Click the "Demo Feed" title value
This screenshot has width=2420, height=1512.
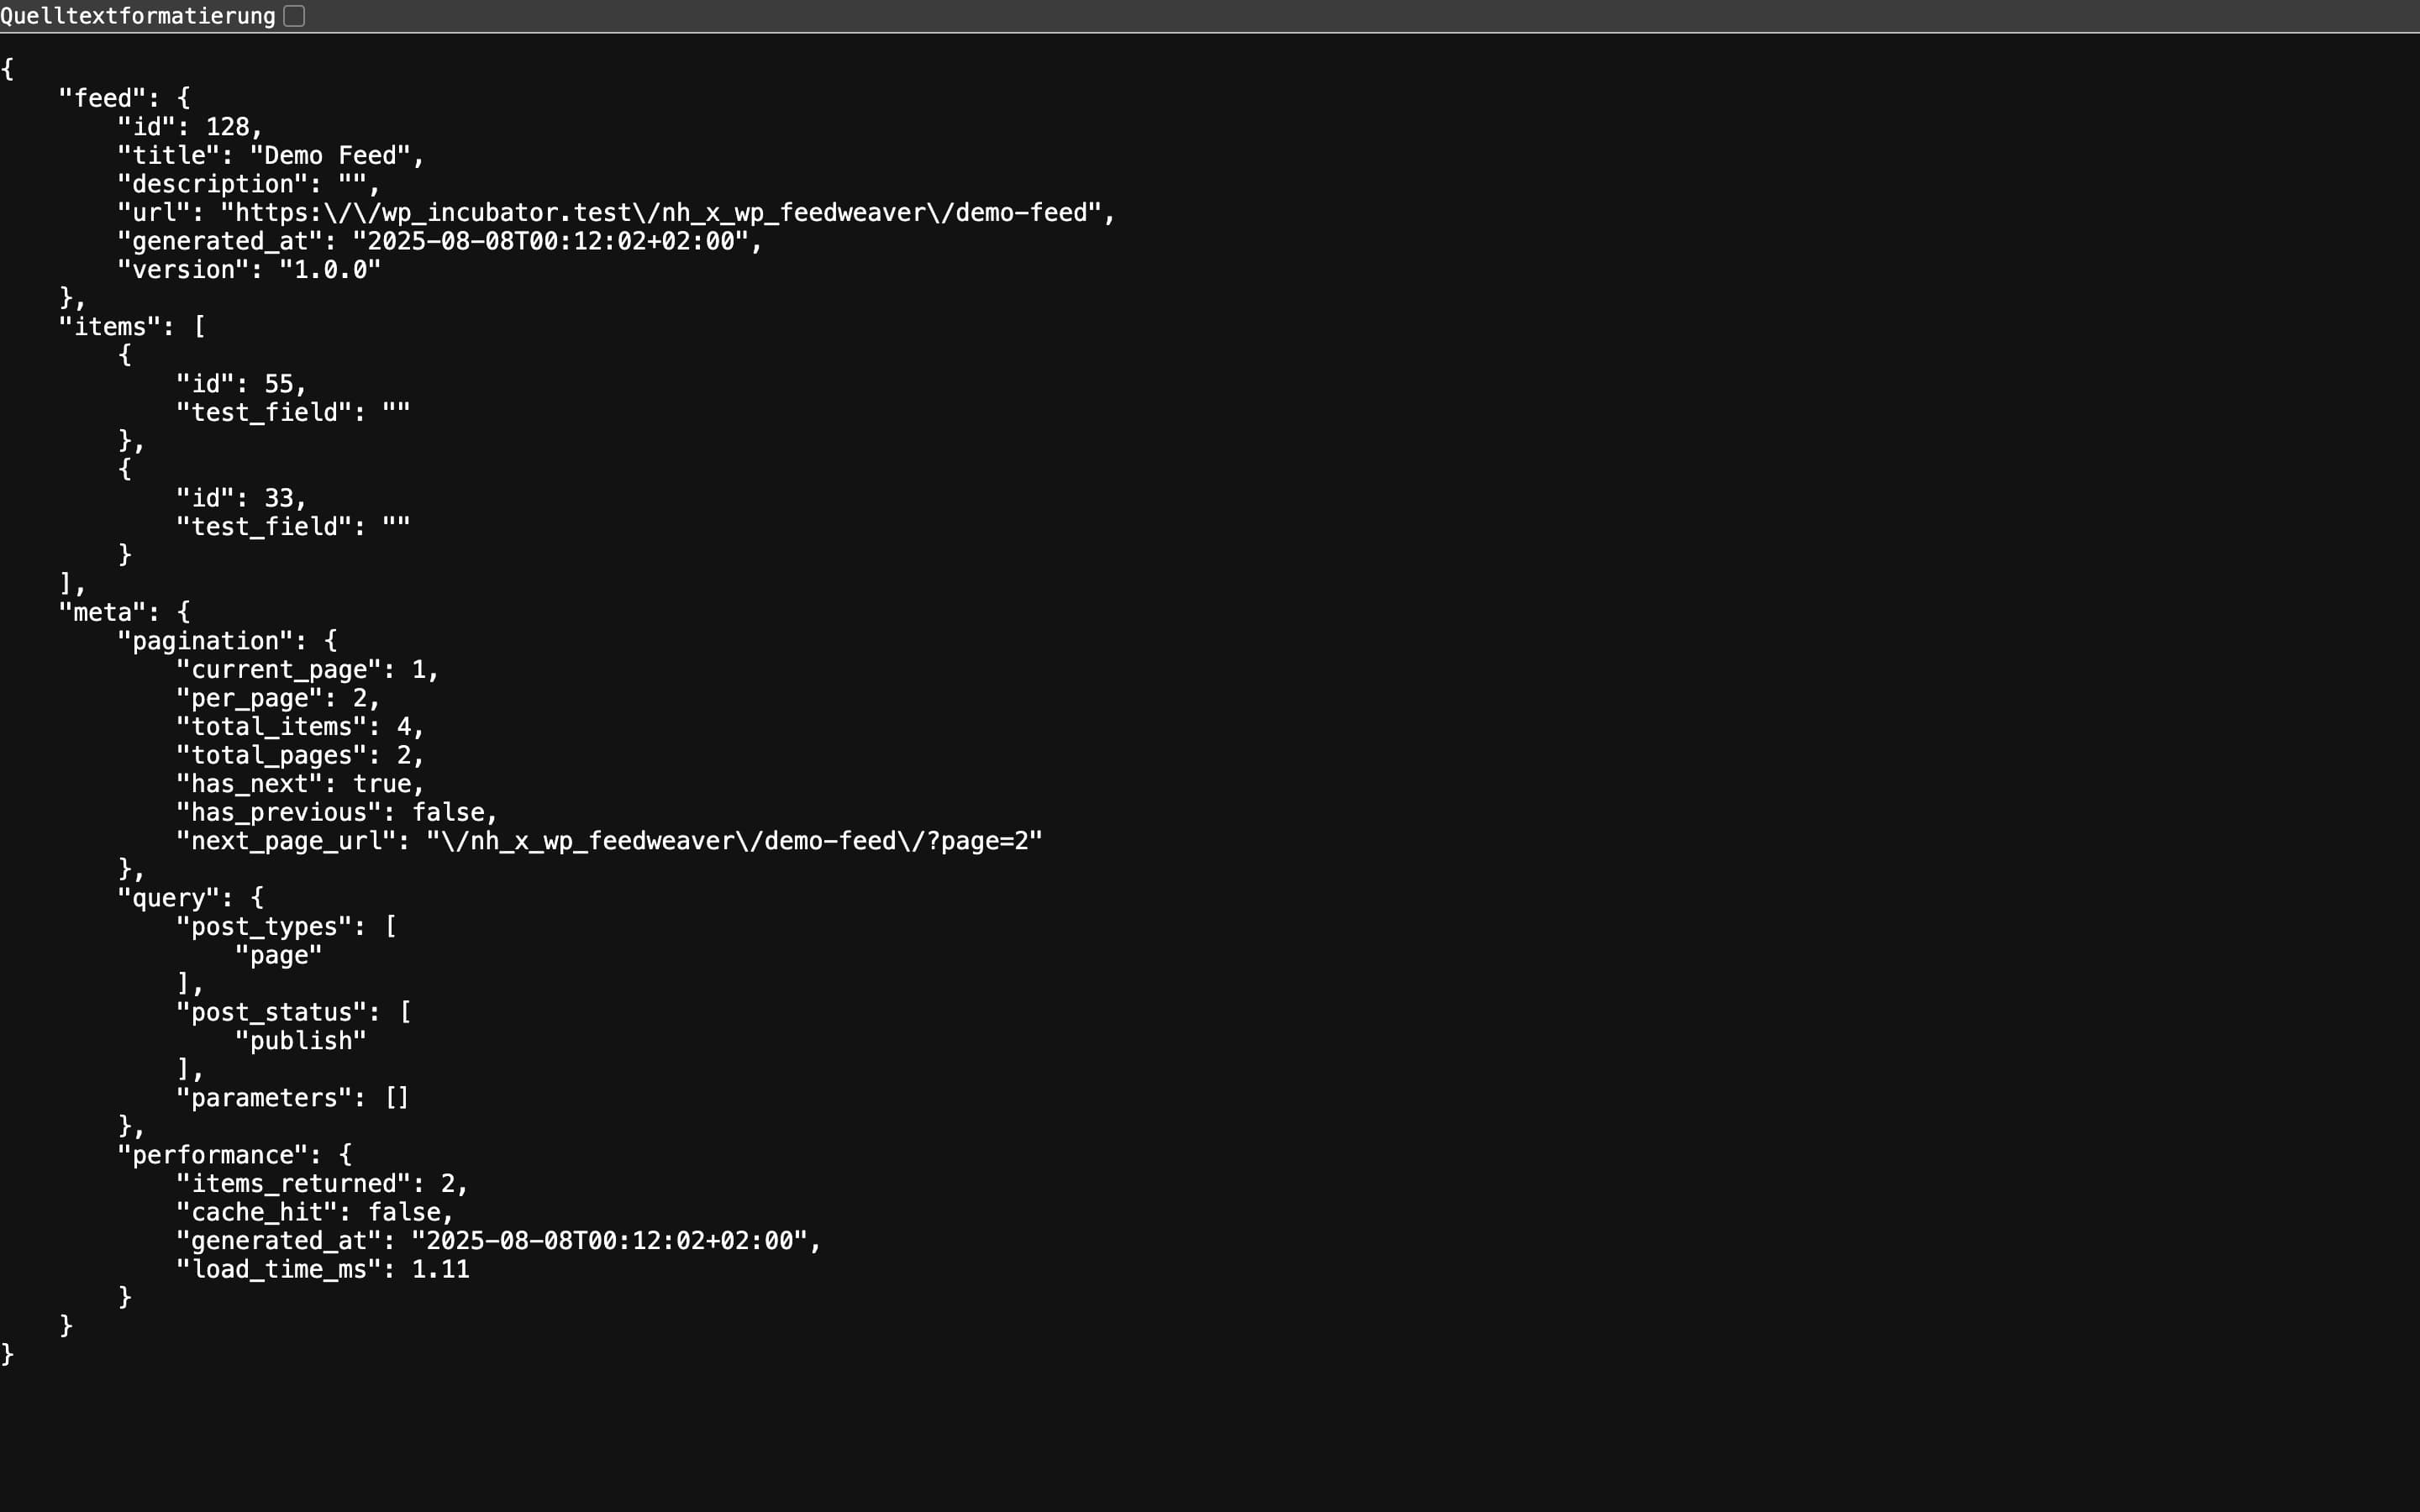pyautogui.click(x=330, y=156)
